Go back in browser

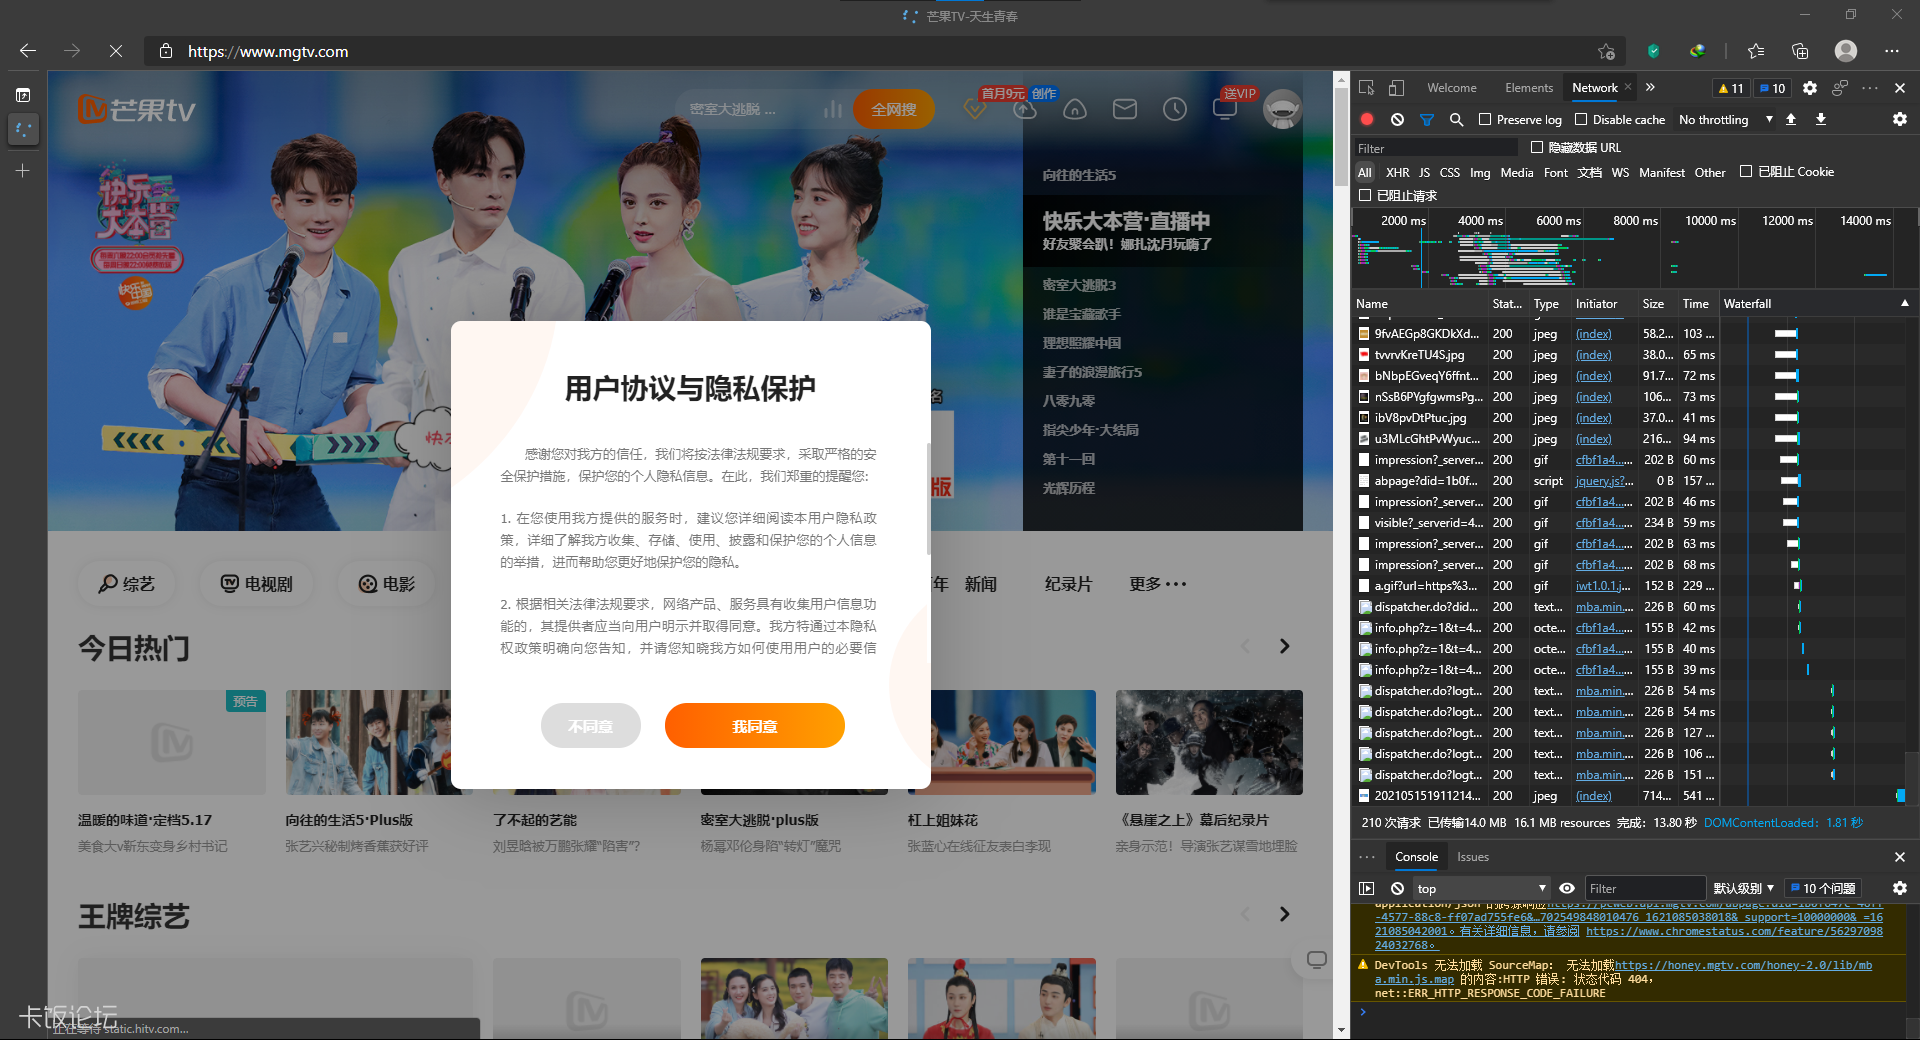tap(28, 51)
